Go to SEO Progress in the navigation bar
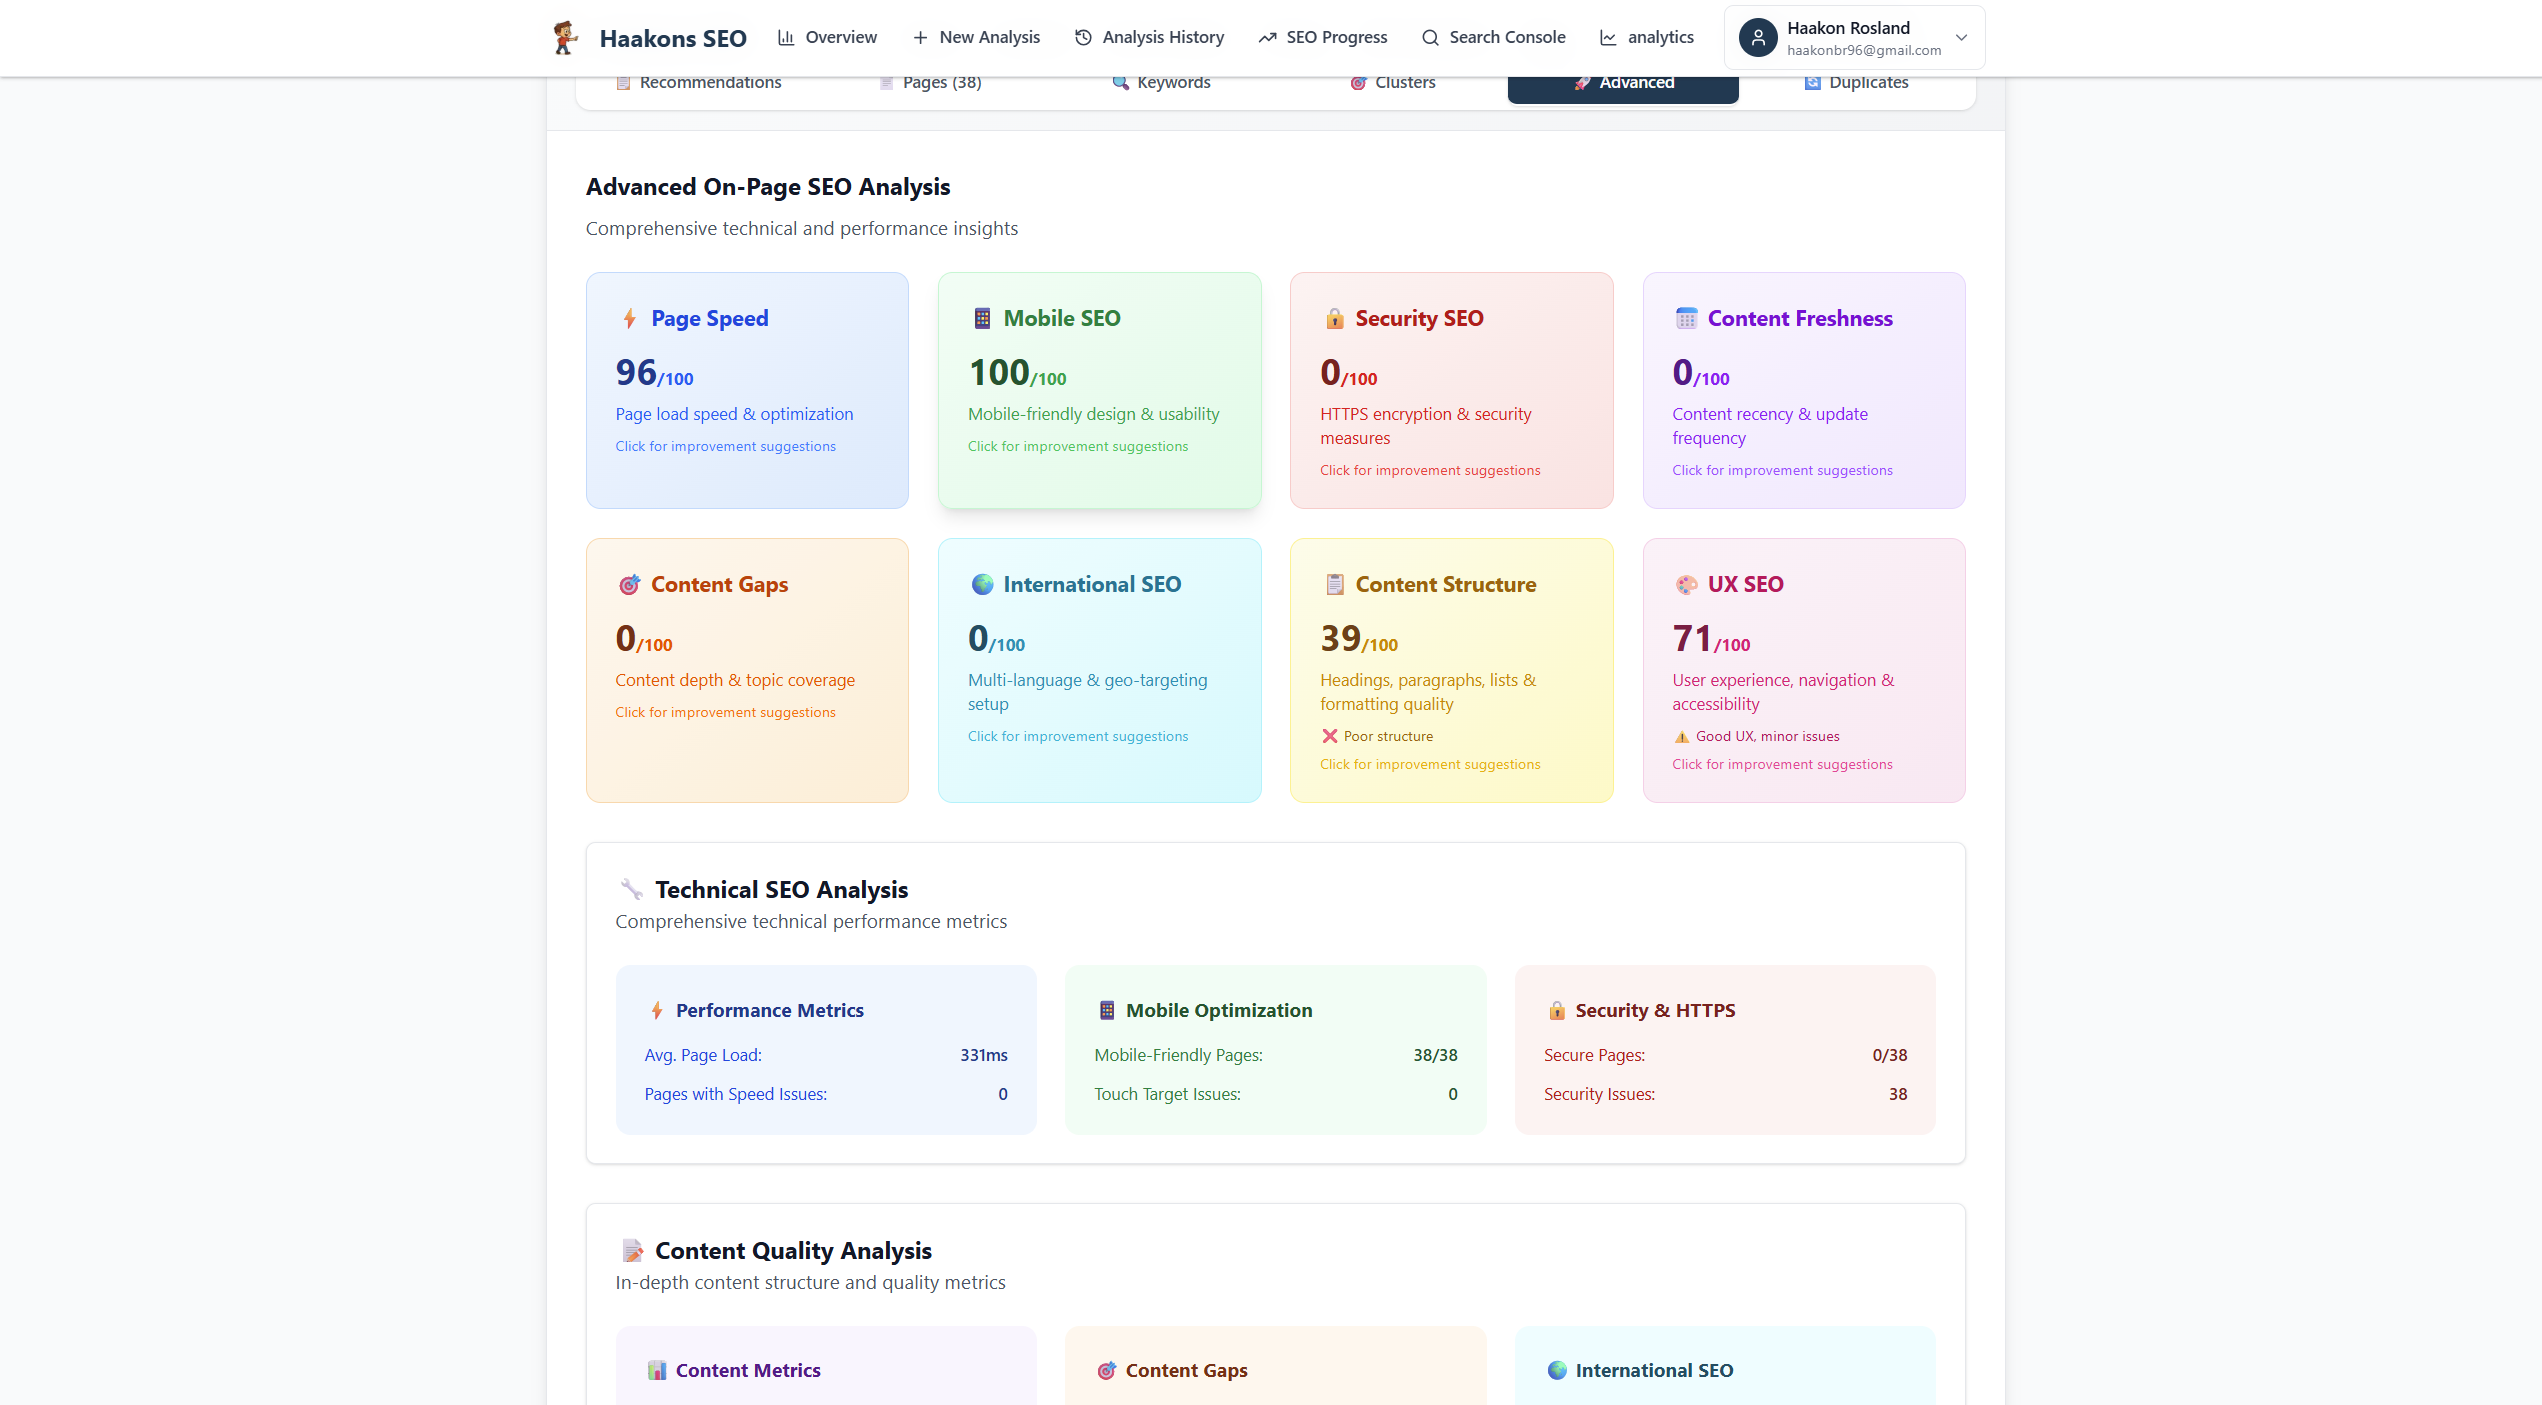2542x1405 pixels. tap(1322, 37)
